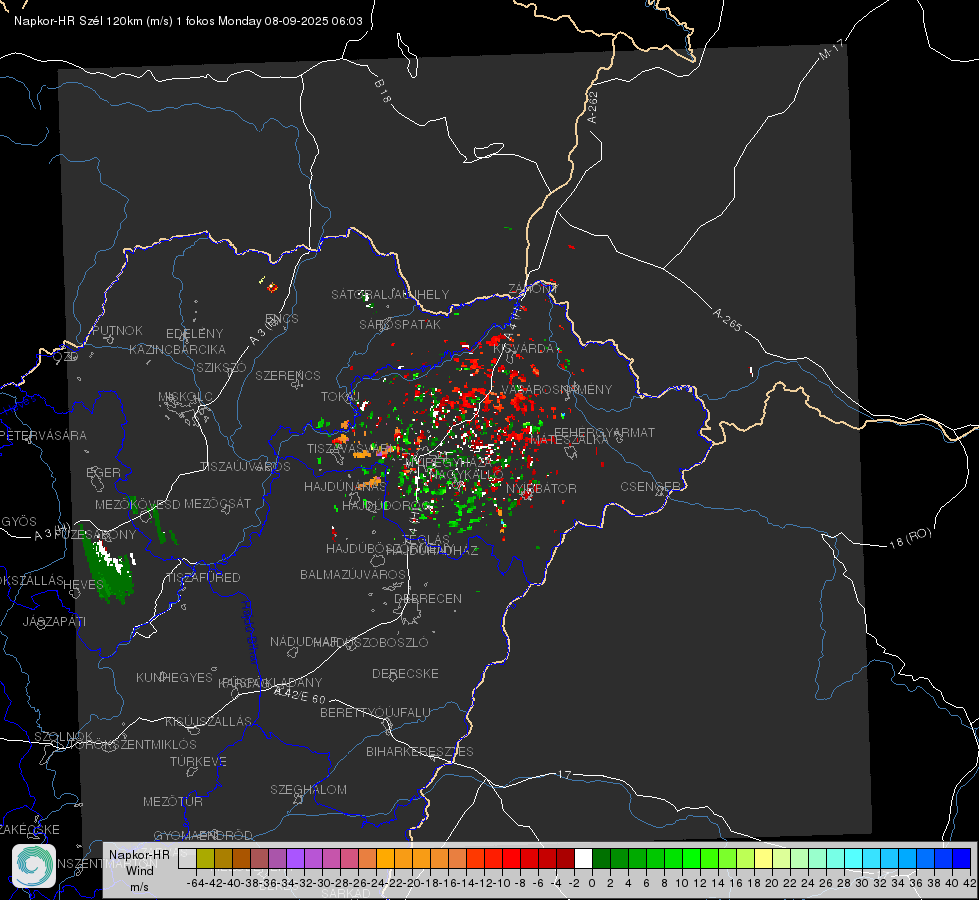Click the TÚRKEVE town label
This screenshot has height=900, width=979.
click(x=198, y=761)
